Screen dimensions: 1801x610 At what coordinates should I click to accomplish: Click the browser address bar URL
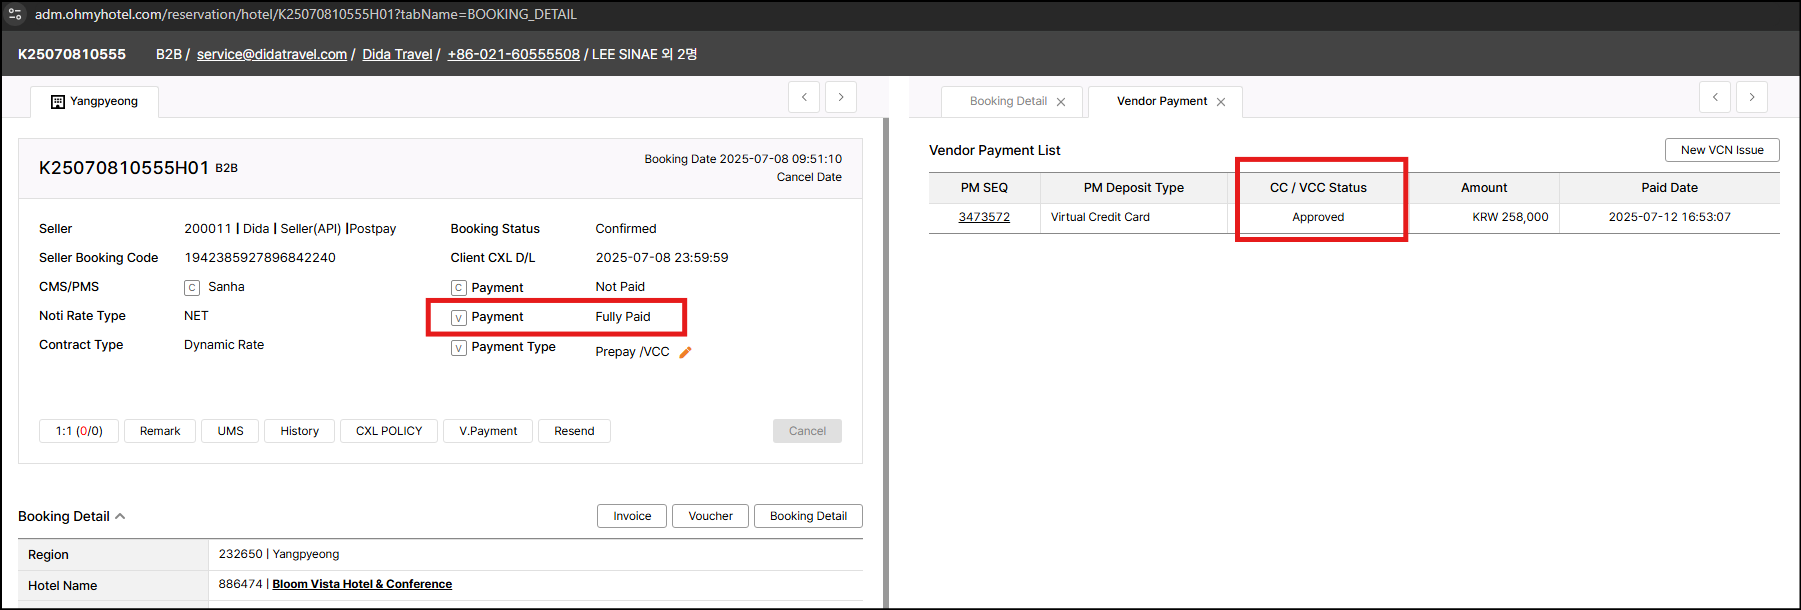click(305, 14)
